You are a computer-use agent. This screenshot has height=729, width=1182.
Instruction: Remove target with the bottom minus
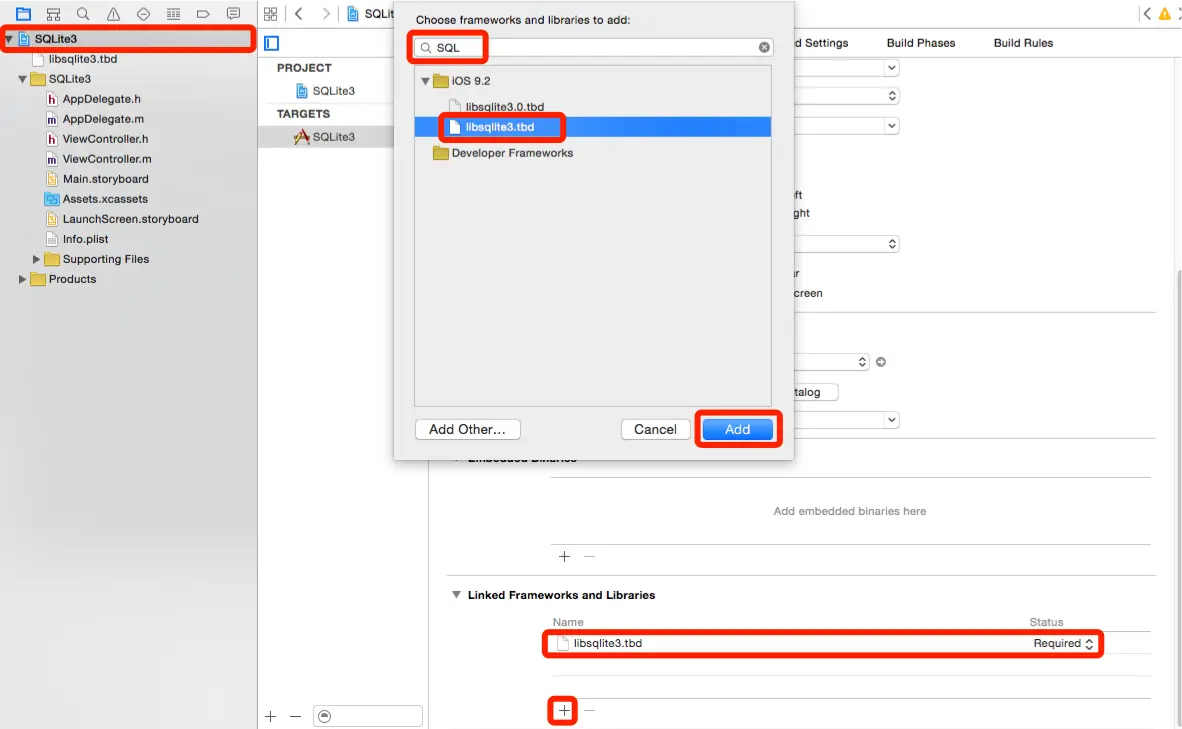[x=296, y=716]
